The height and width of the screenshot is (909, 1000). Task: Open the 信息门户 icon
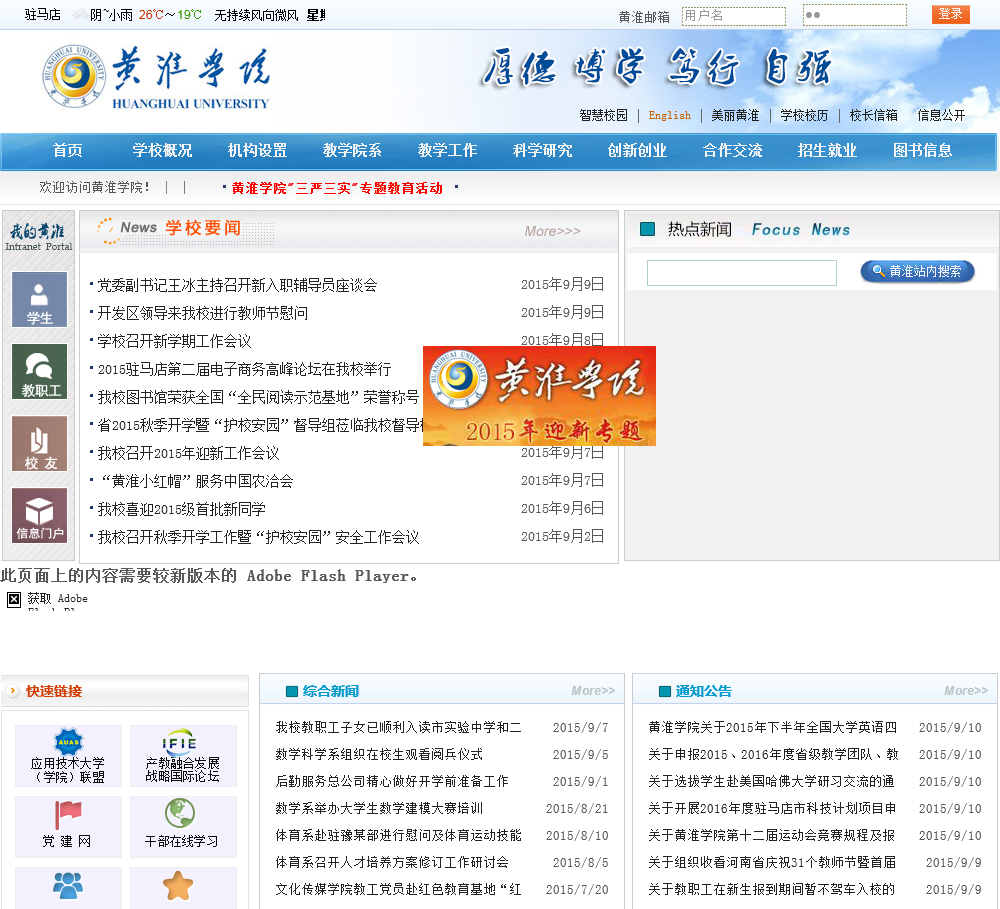39,515
